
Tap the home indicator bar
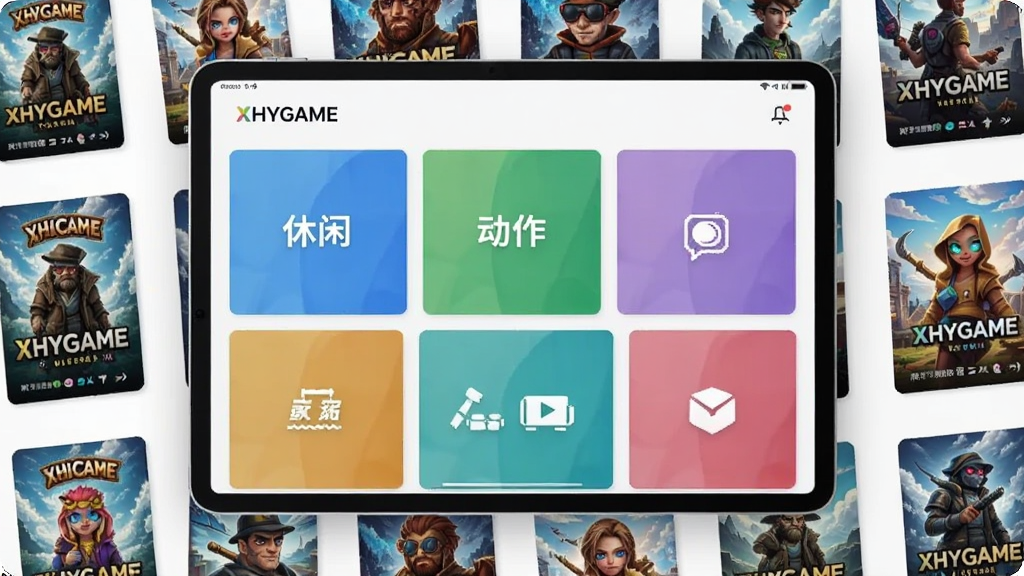(x=512, y=485)
